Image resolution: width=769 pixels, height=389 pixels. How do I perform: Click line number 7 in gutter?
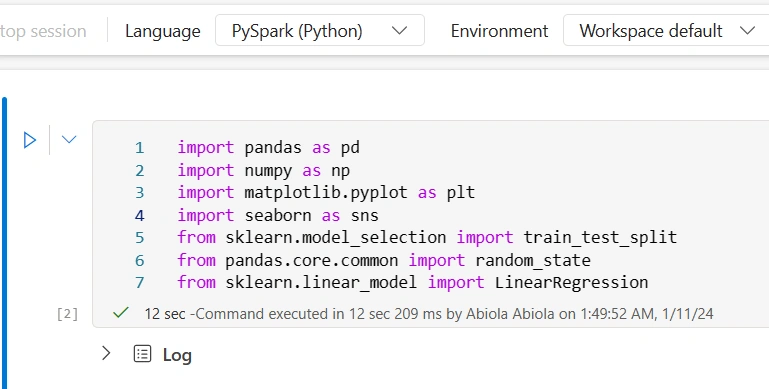pyautogui.click(x=140, y=283)
